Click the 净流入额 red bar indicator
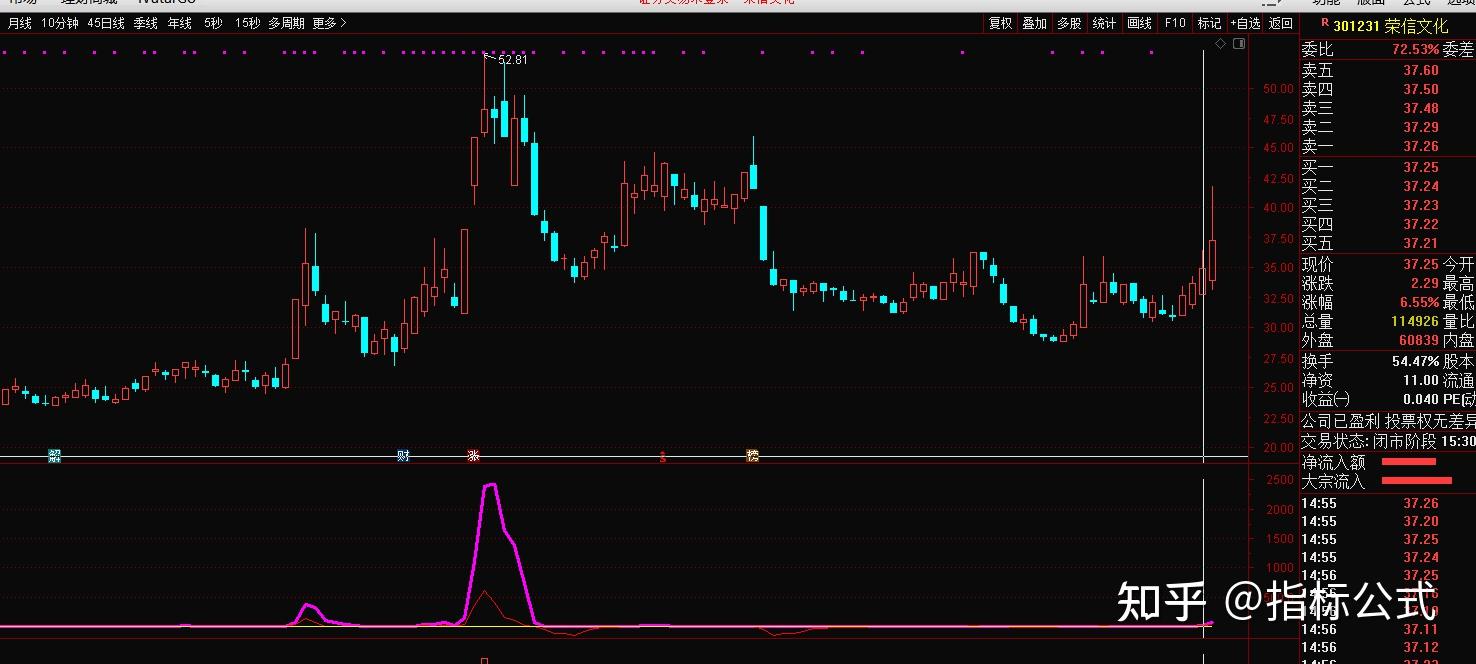This screenshot has width=1476, height=664. [x=1408, y=462]
